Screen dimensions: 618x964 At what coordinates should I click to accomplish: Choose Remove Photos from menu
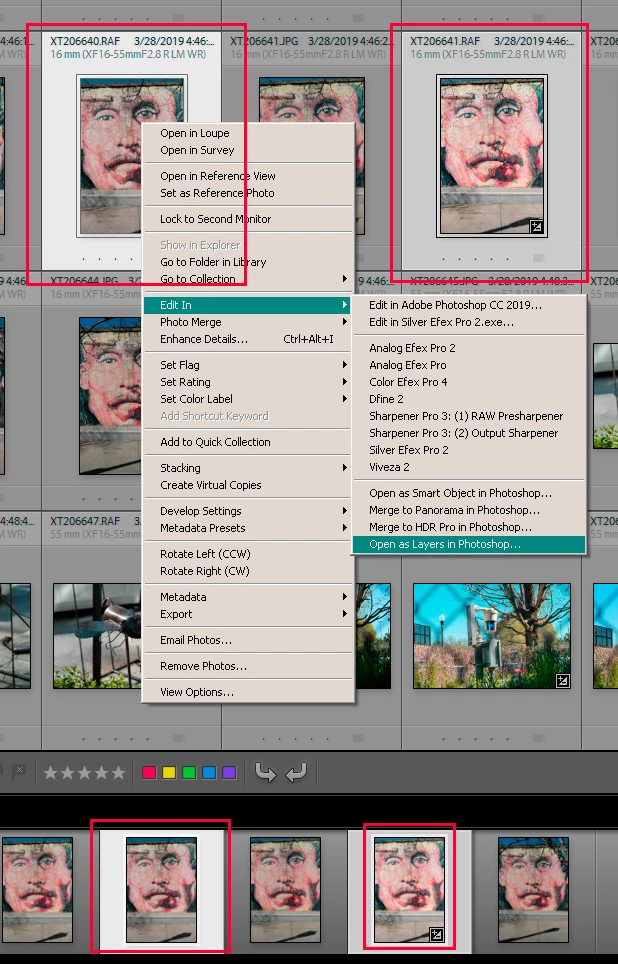(x=248, y=666)
